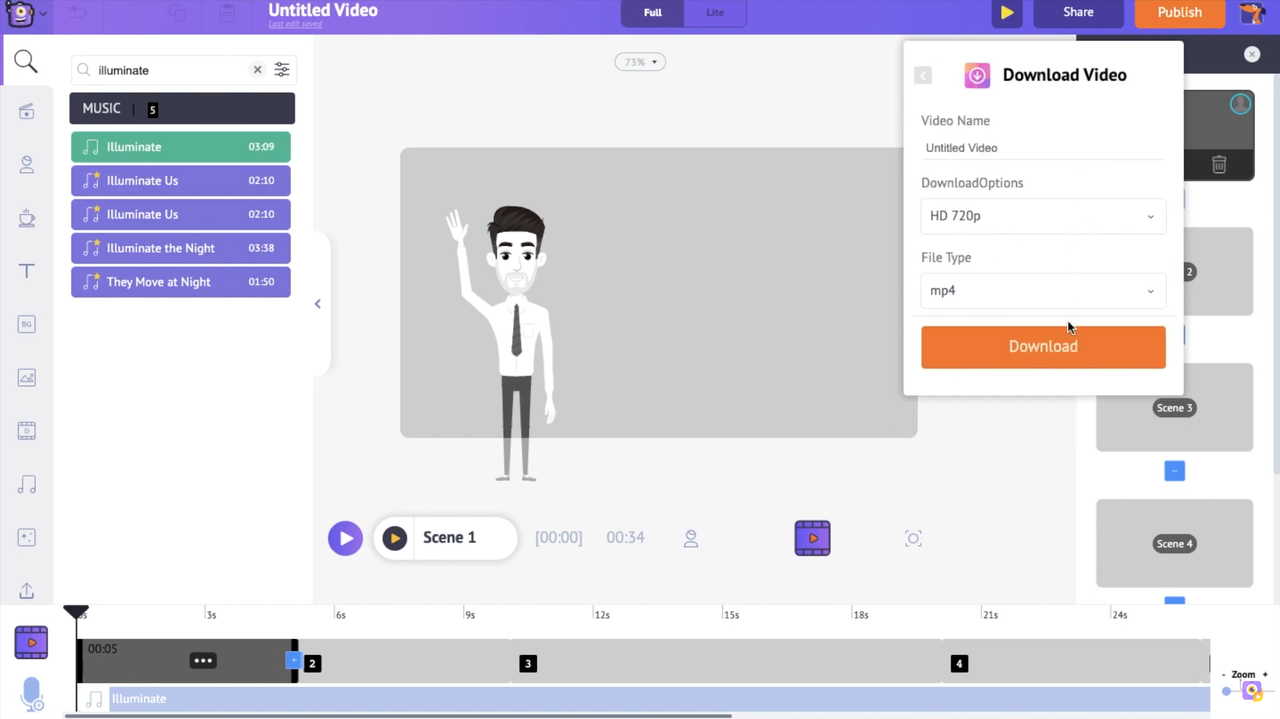Click the microphone voice-over icon

32,693
